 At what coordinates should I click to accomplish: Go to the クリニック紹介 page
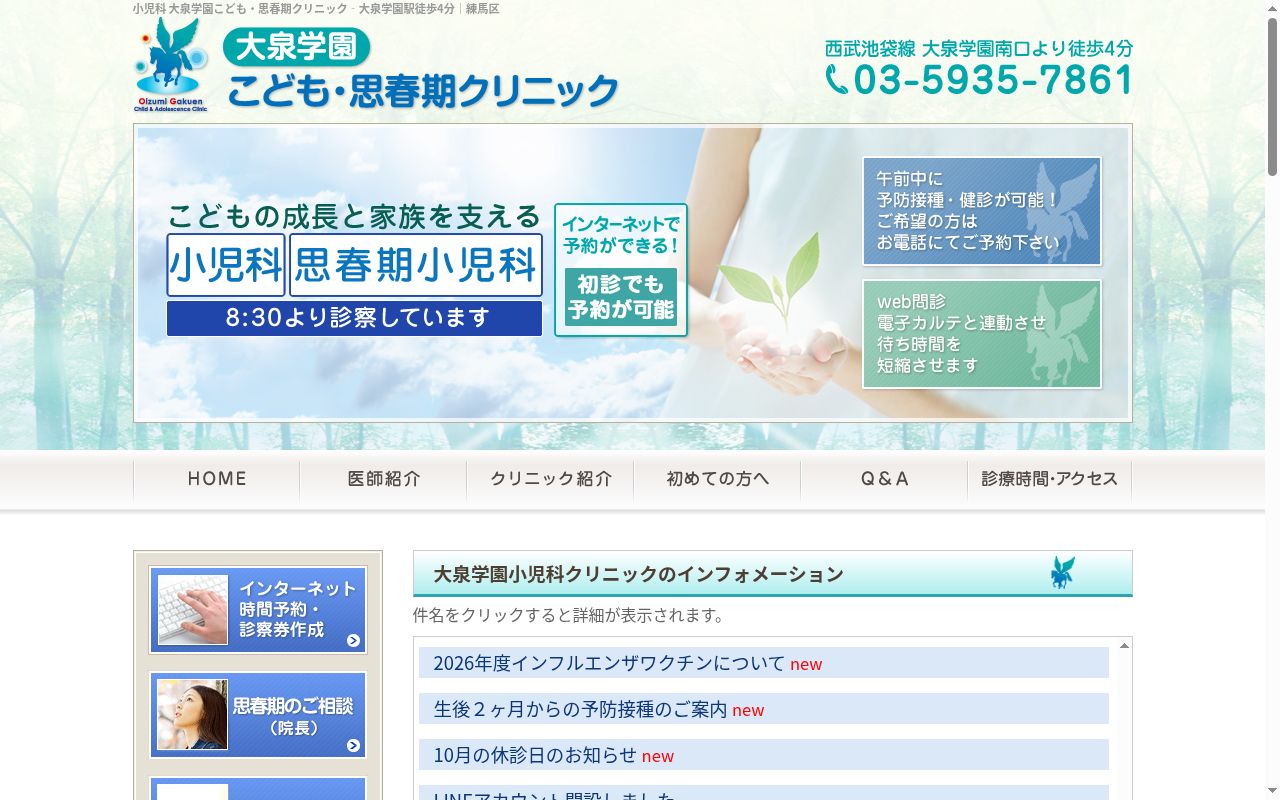(x=551, y=479)
